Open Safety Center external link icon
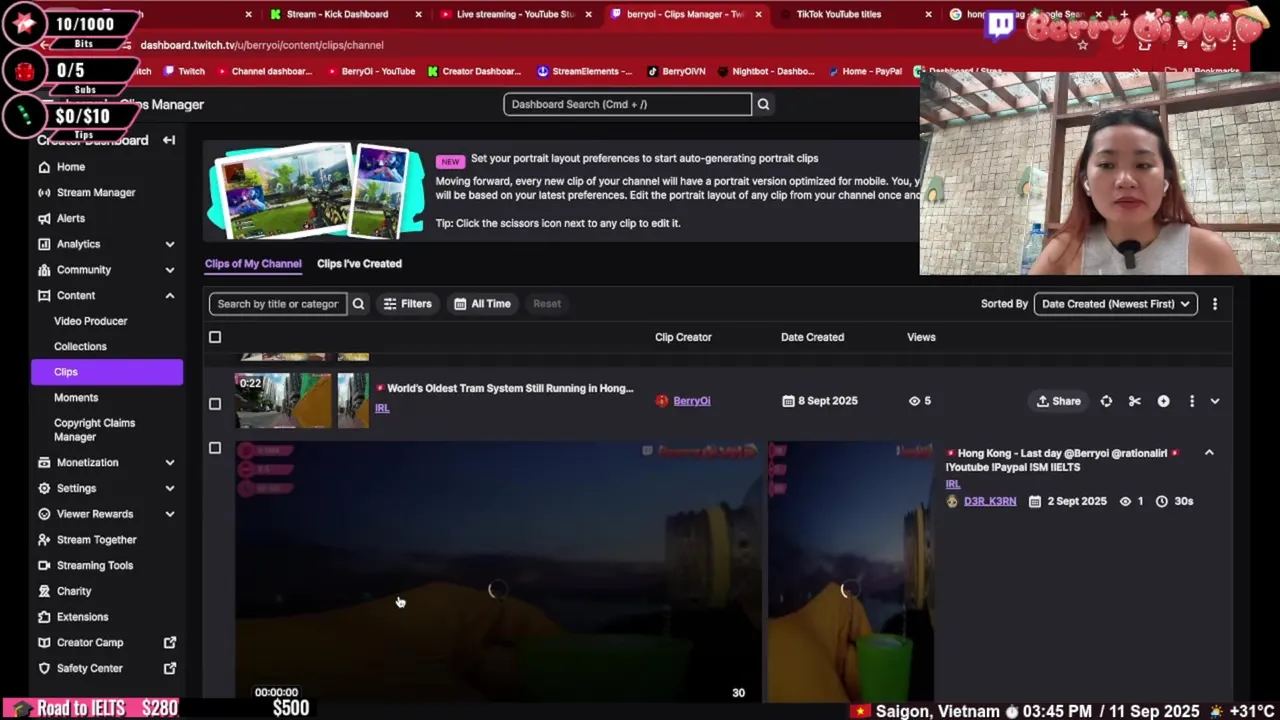The width and height of the screenshot is (1280, 720). [x=170, y=668]
